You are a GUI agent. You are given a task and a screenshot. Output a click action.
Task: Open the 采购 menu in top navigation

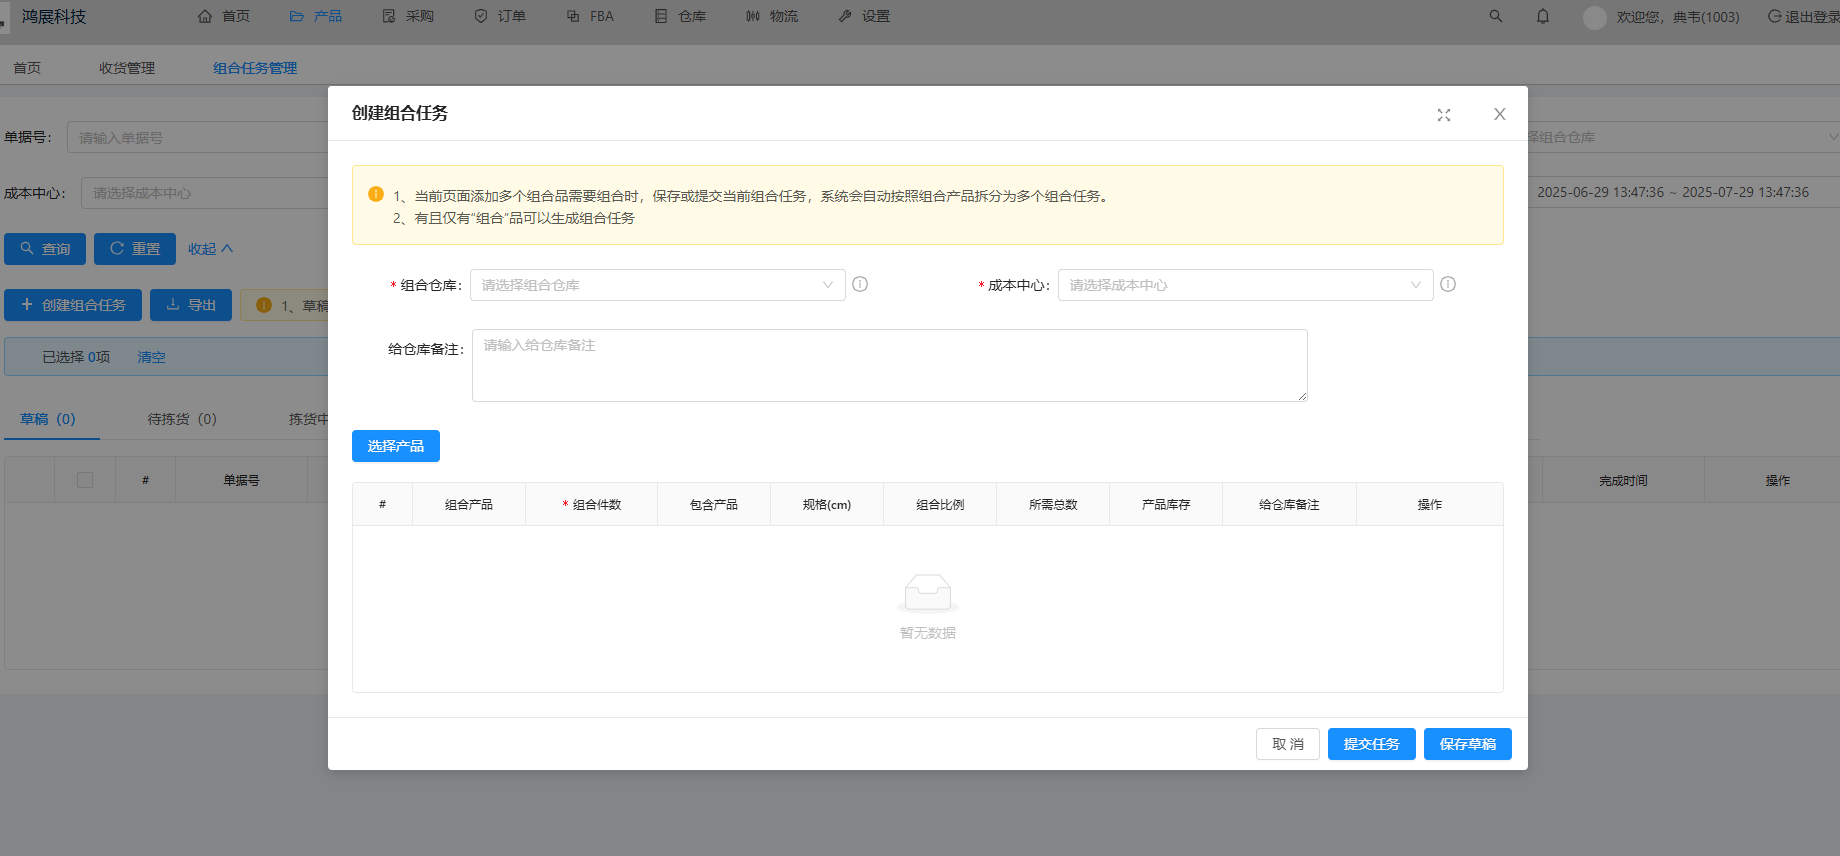pyautogui.click(x=408, y=16)
